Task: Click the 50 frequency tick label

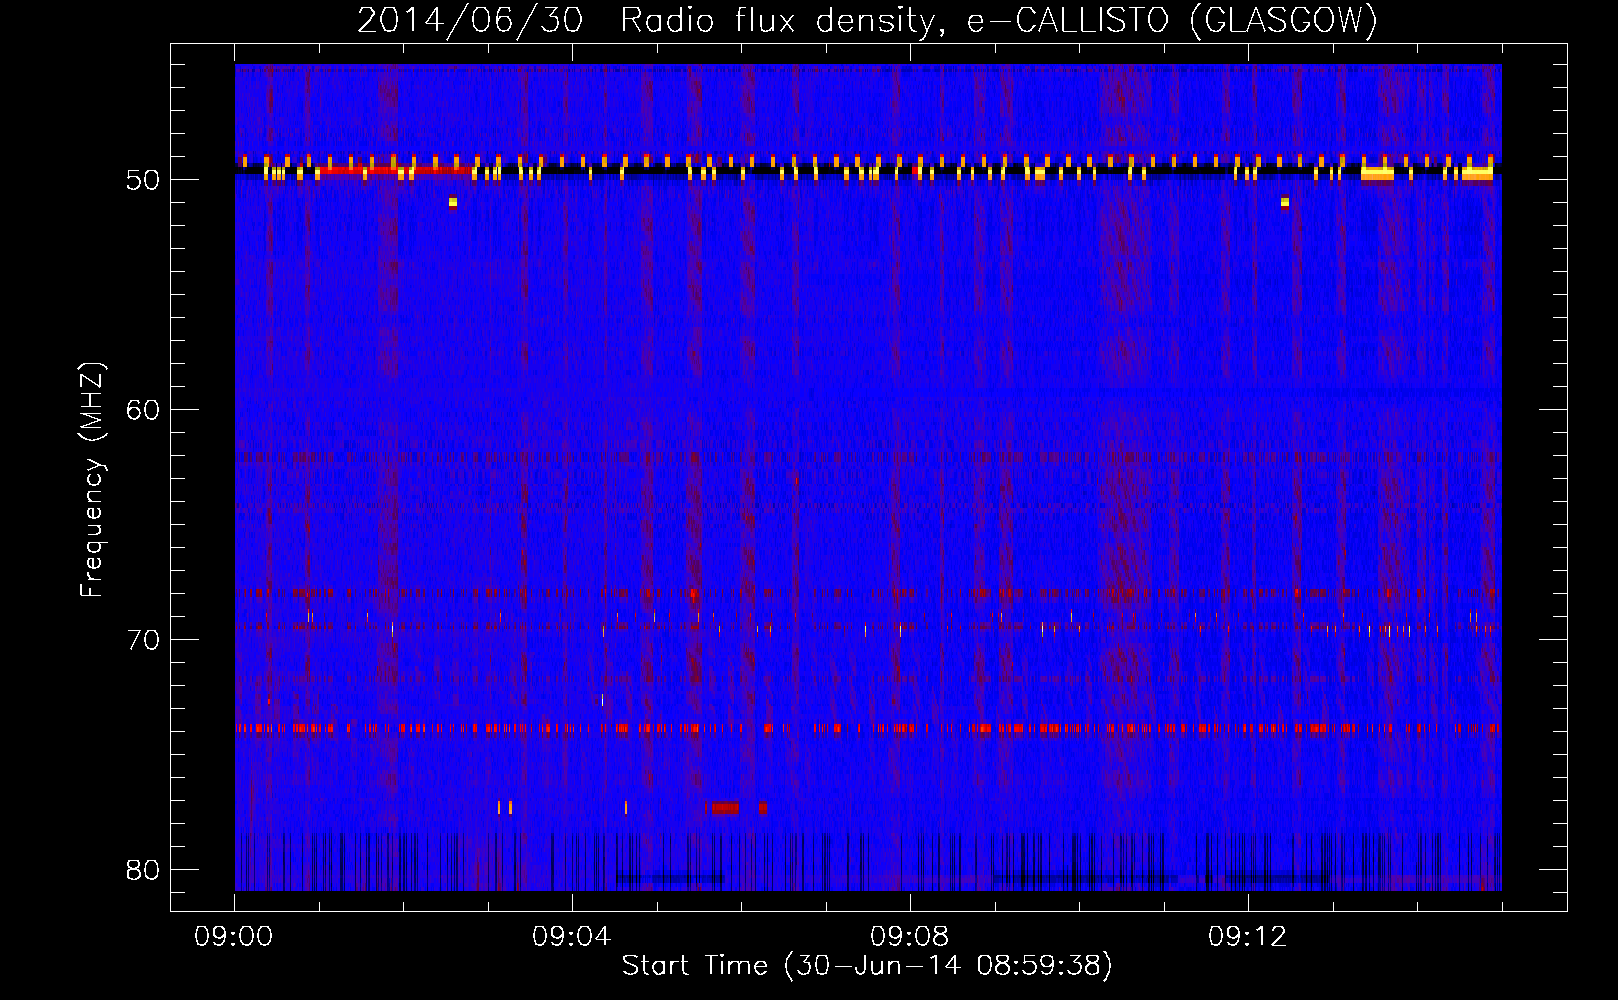Action: point(144,181)
